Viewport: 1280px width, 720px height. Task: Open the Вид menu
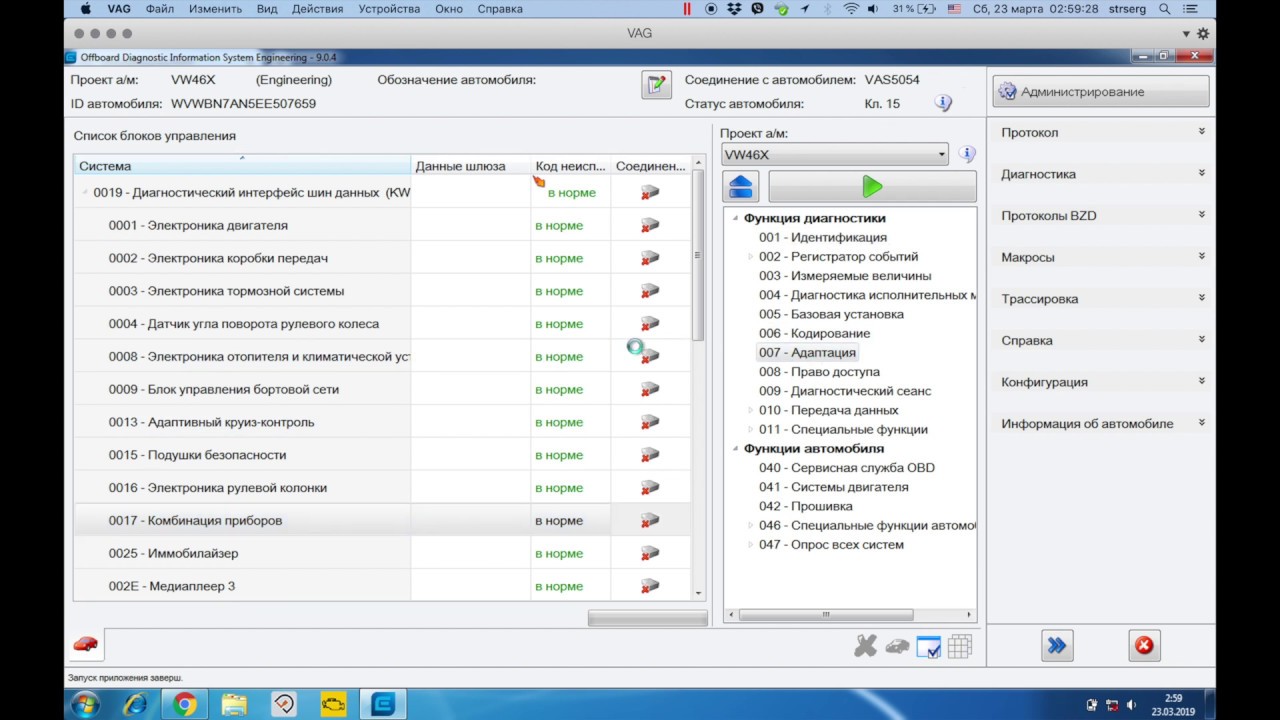[267, 9]
